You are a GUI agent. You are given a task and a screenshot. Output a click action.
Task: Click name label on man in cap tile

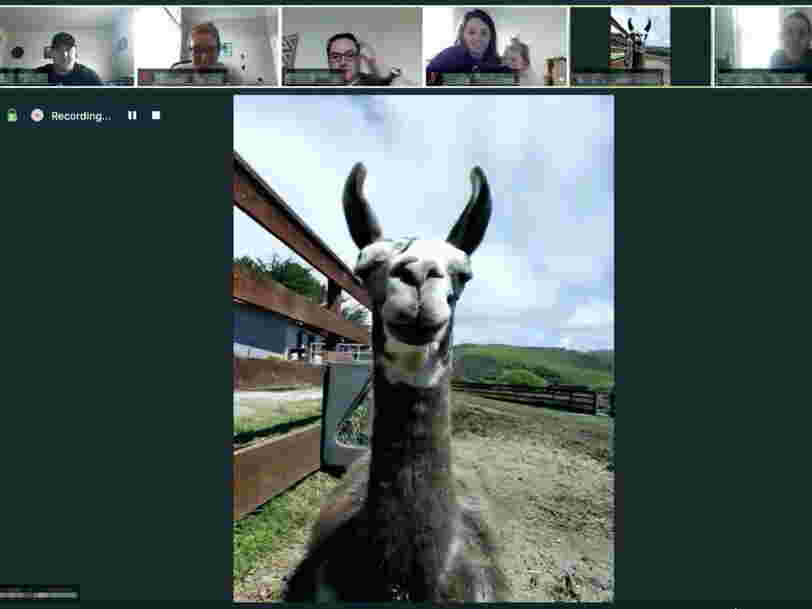(x=25, y=77)
